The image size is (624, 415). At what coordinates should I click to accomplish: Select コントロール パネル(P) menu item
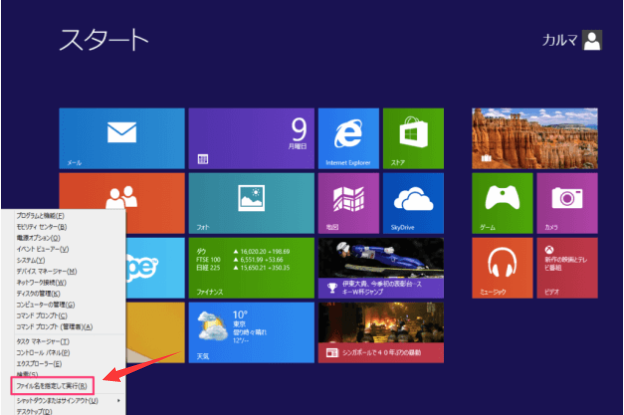(x=43, y=353)
